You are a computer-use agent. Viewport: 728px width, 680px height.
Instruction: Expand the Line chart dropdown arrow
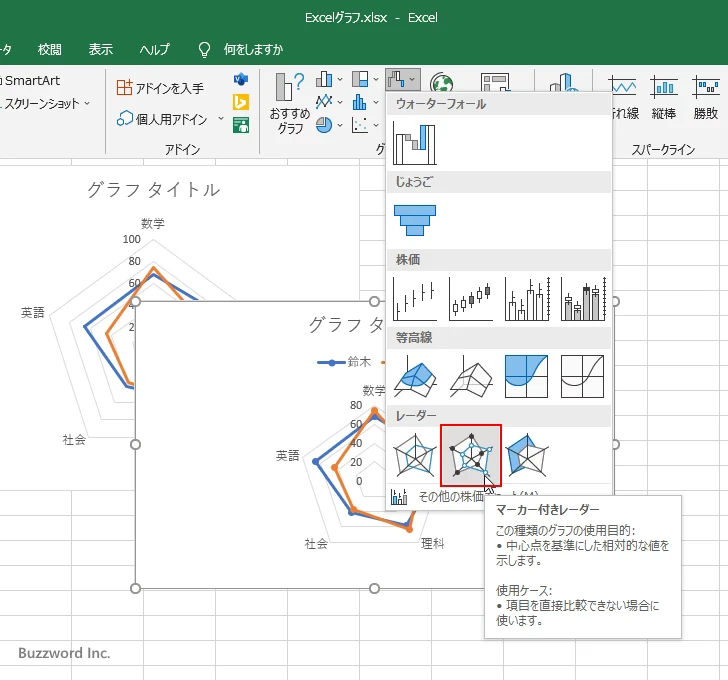point(340,102)
